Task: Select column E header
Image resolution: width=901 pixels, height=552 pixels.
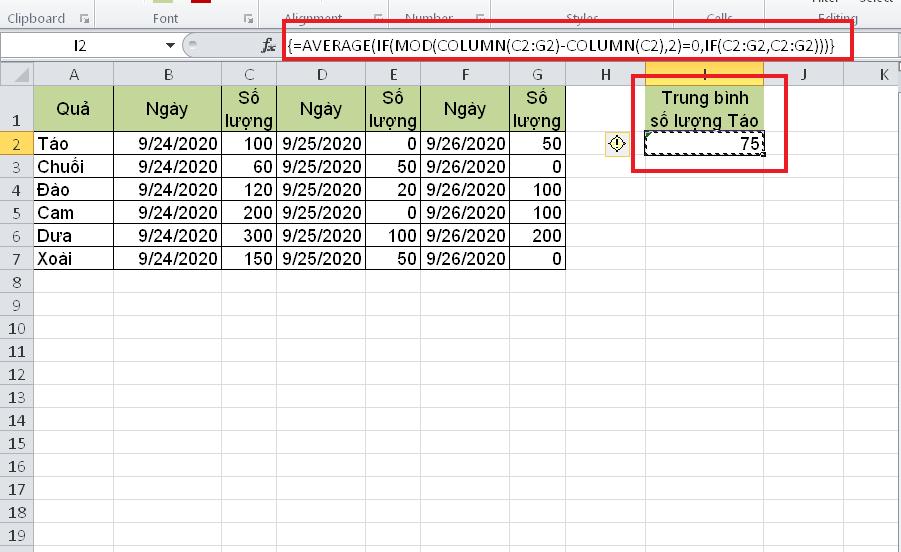Action: 393,74
